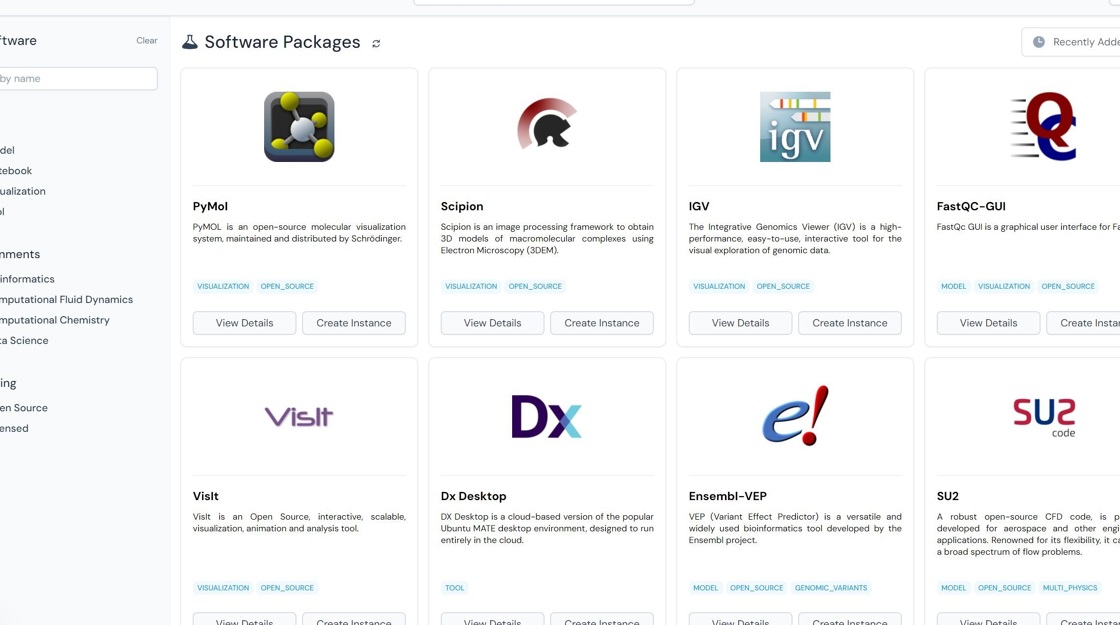Click the Scipion card title
This screenshot has width=1120, height=625.
click(461, 206)
